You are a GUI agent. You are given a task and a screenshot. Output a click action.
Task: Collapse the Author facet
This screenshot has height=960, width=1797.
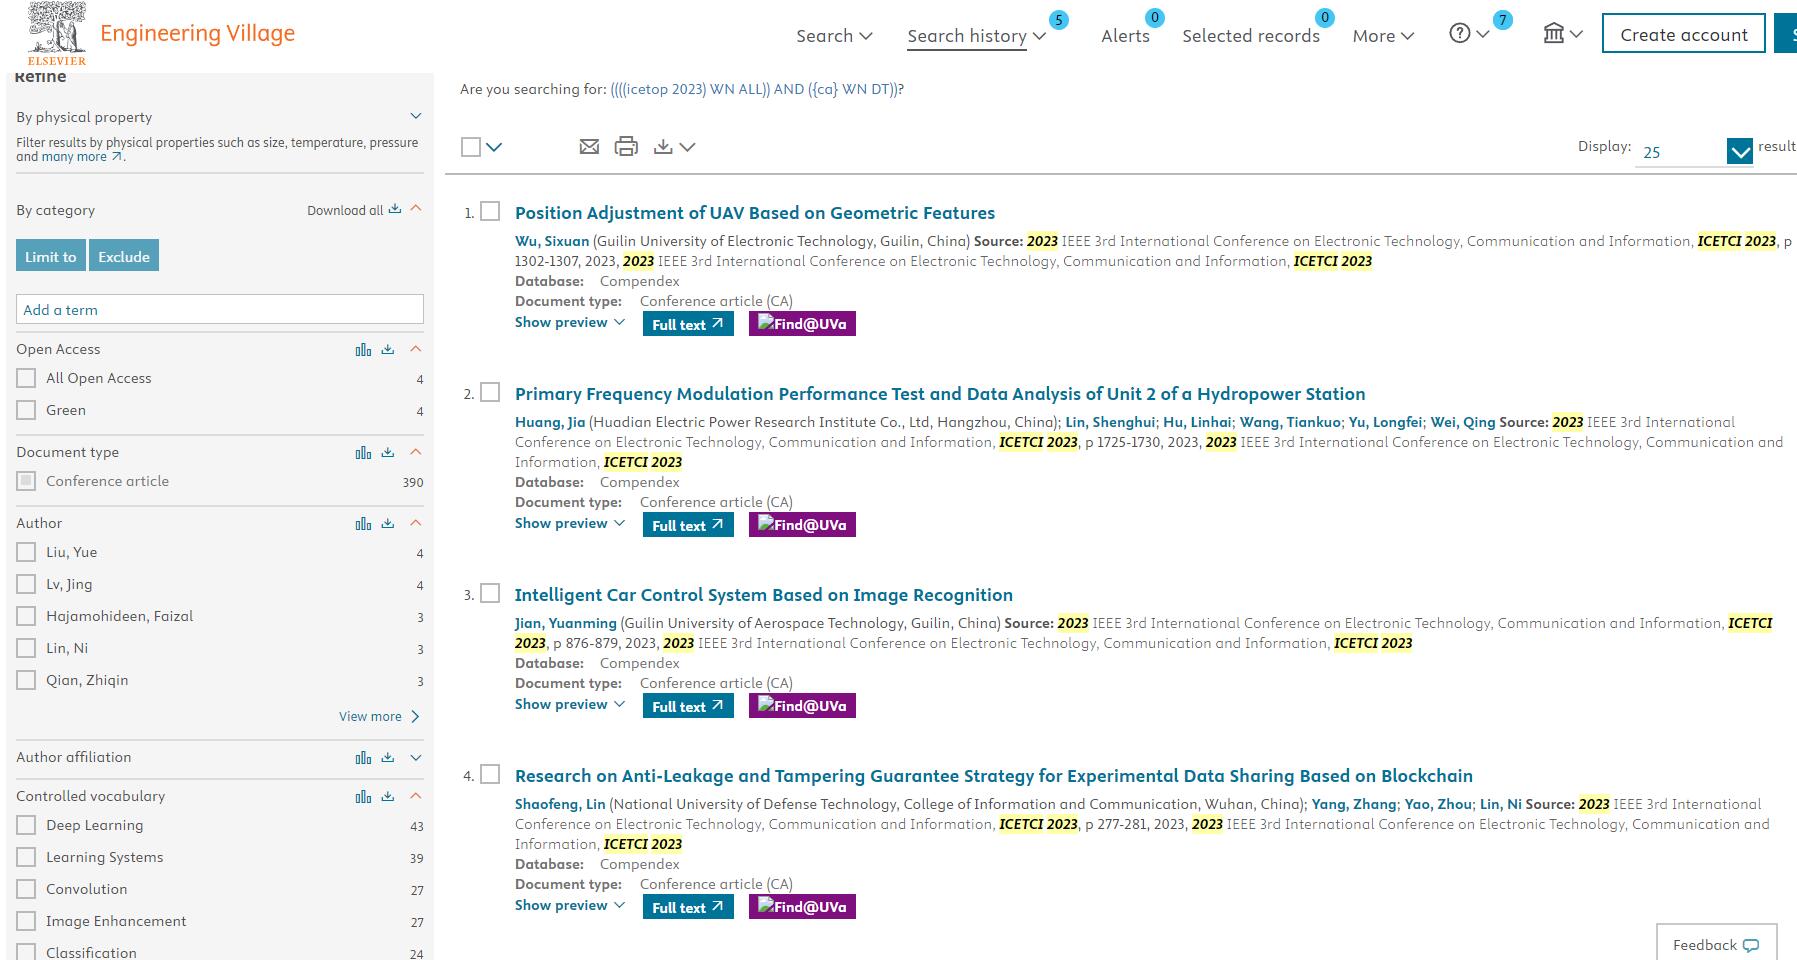point(416,523)
